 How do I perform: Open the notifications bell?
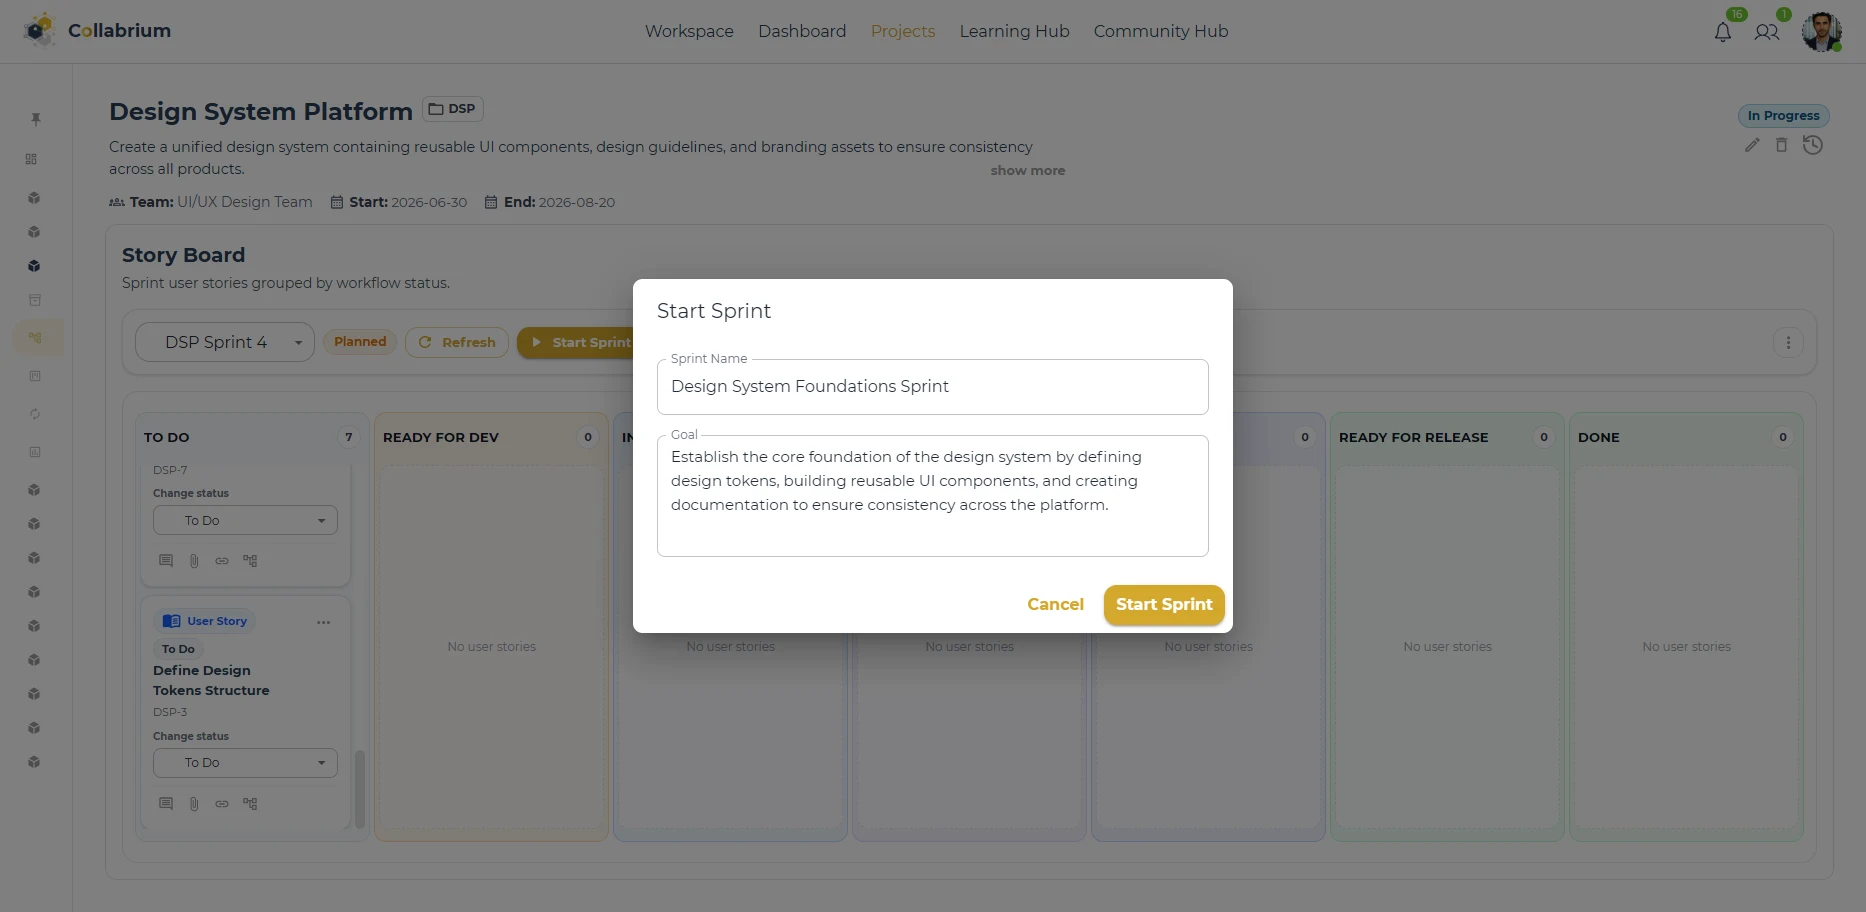click(x=1722, y=32)
